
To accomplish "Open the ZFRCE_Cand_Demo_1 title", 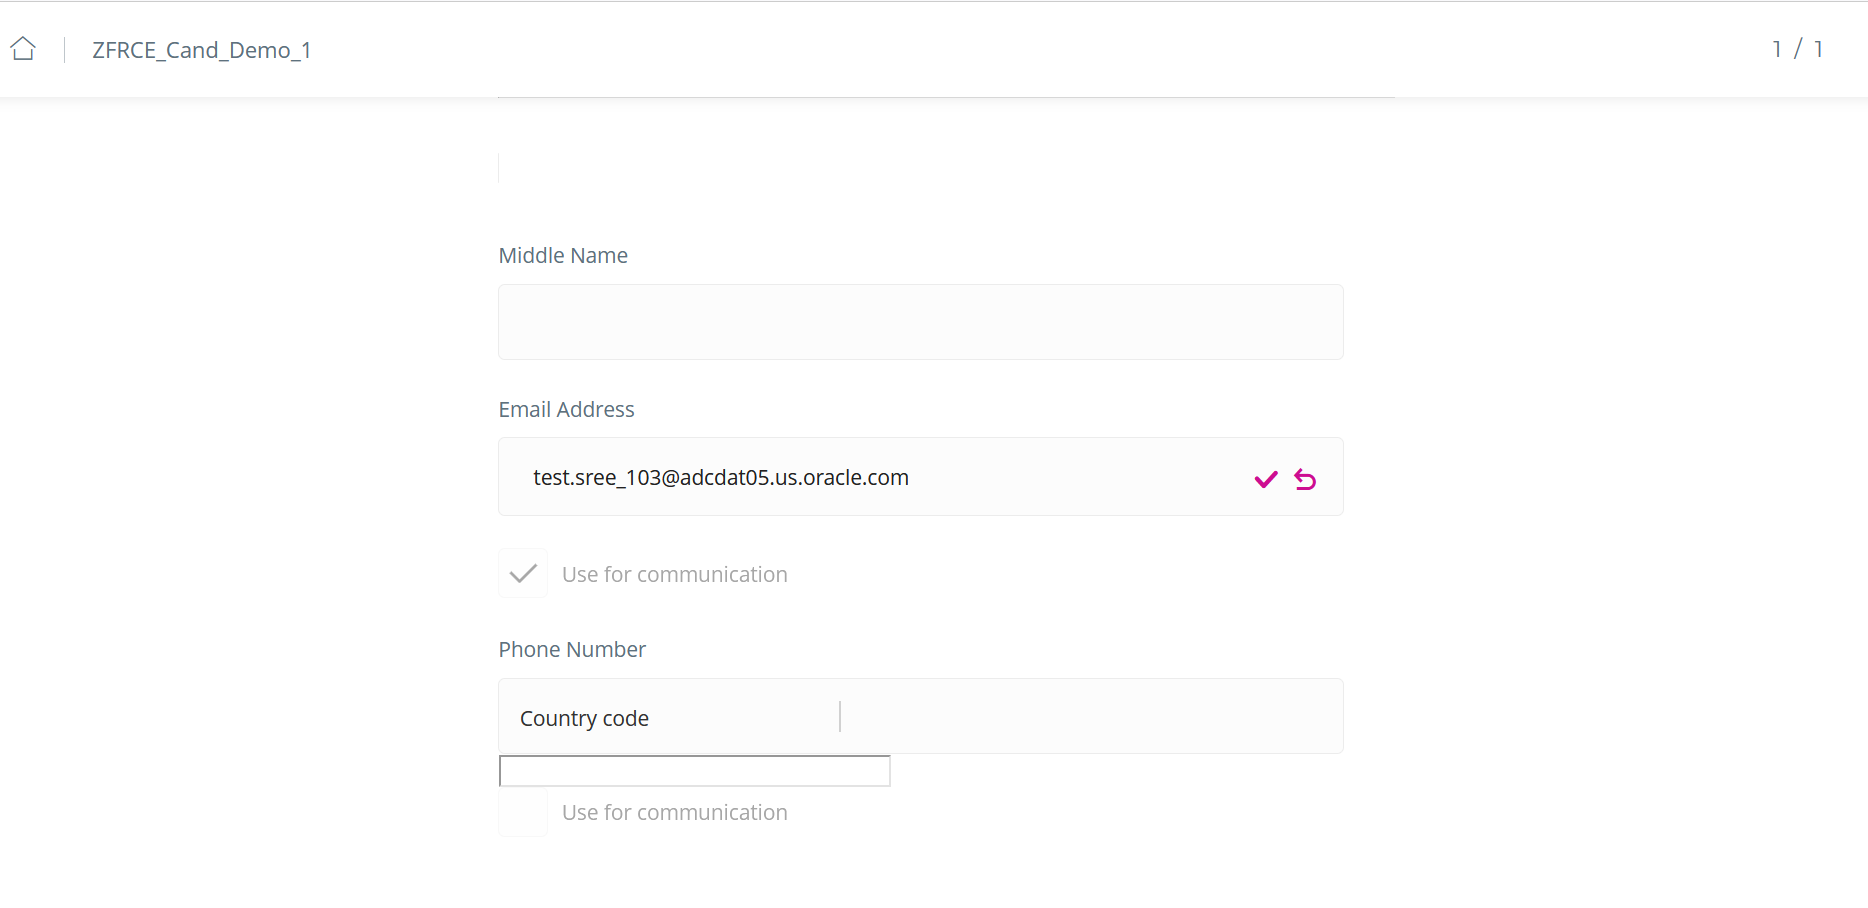I will point(202,50).
